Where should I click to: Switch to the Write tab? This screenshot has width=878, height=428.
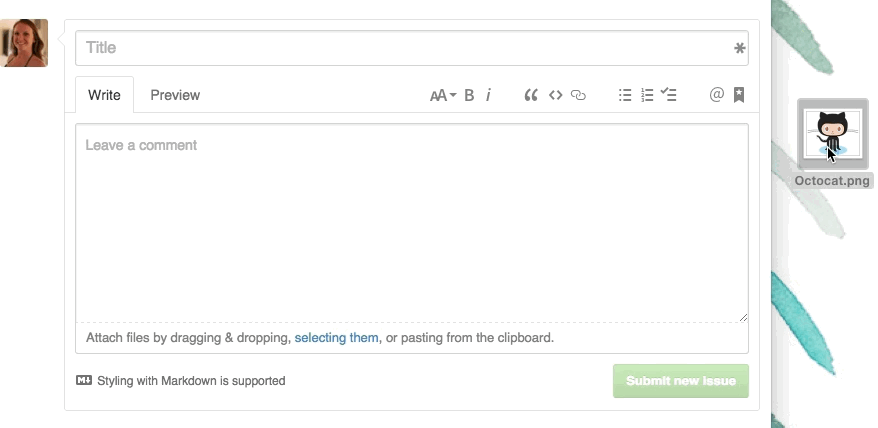[x=104, y=96]
